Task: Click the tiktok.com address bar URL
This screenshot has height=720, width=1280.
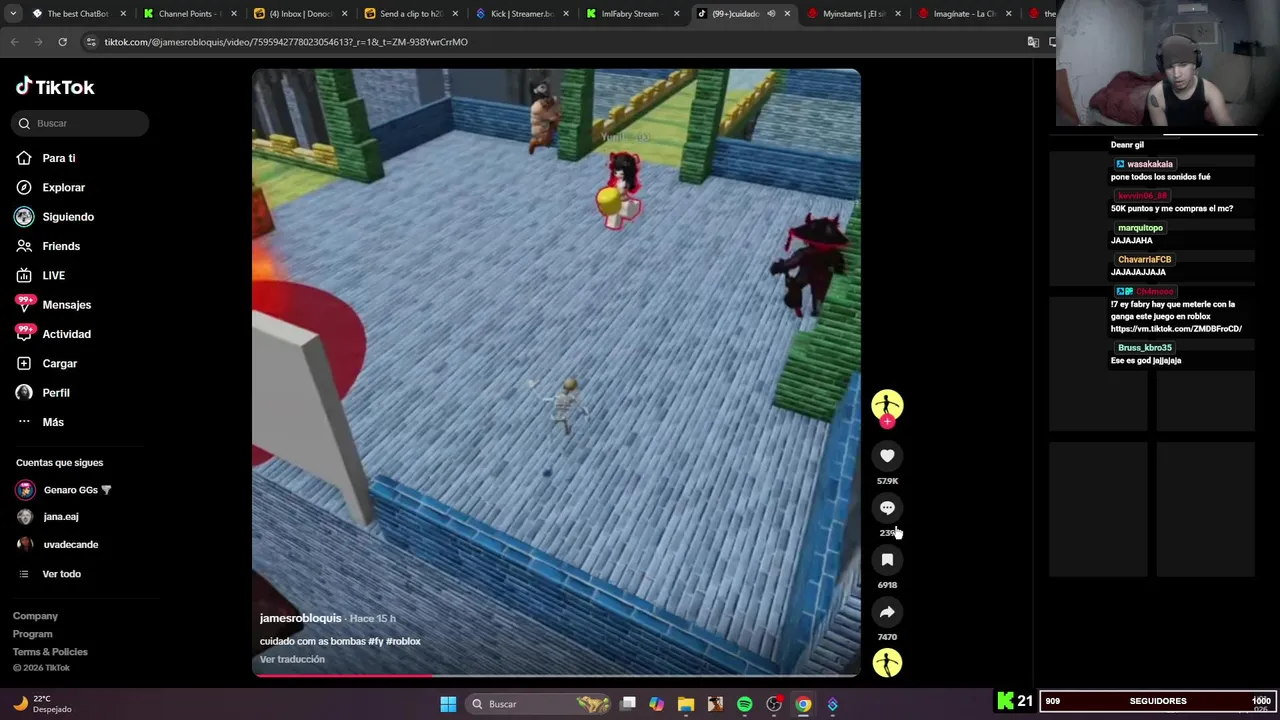Action: 286,42
